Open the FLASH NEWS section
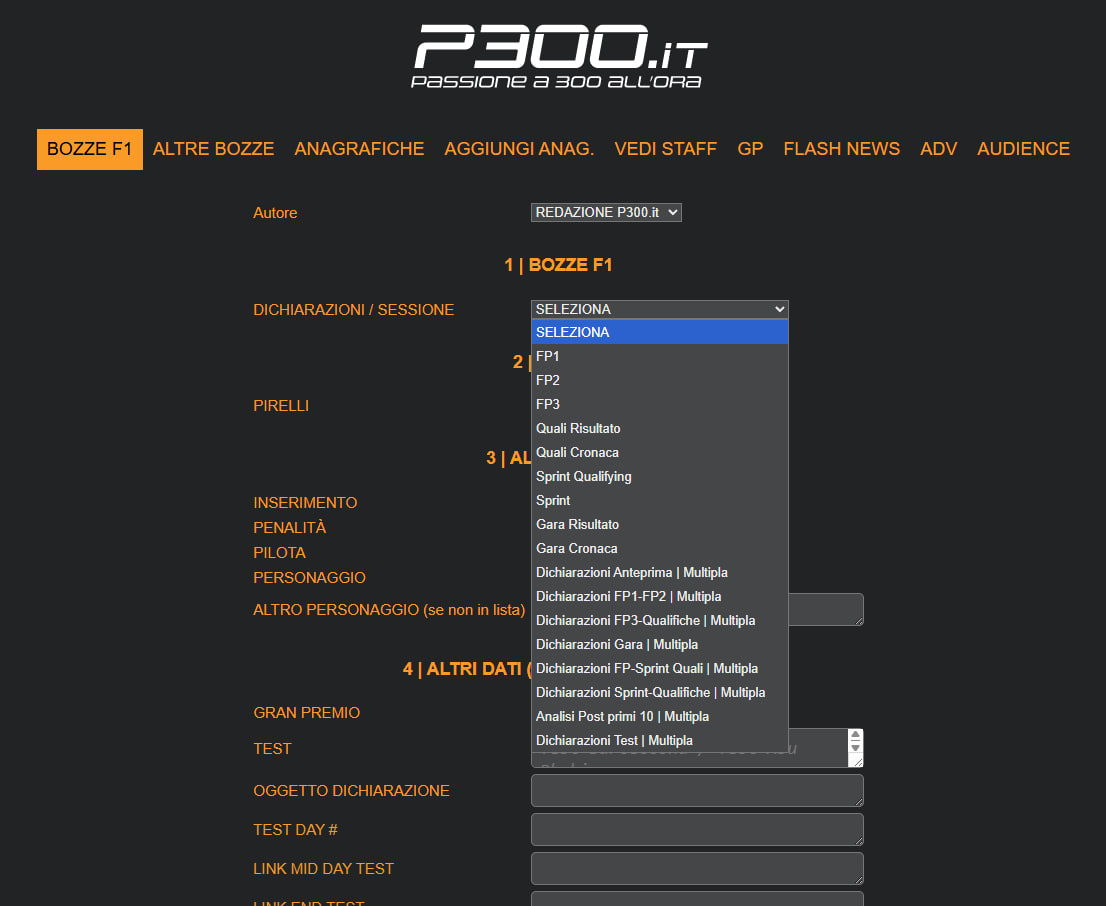The width and height of the screenshot is (1106, 906). (841, 149)
